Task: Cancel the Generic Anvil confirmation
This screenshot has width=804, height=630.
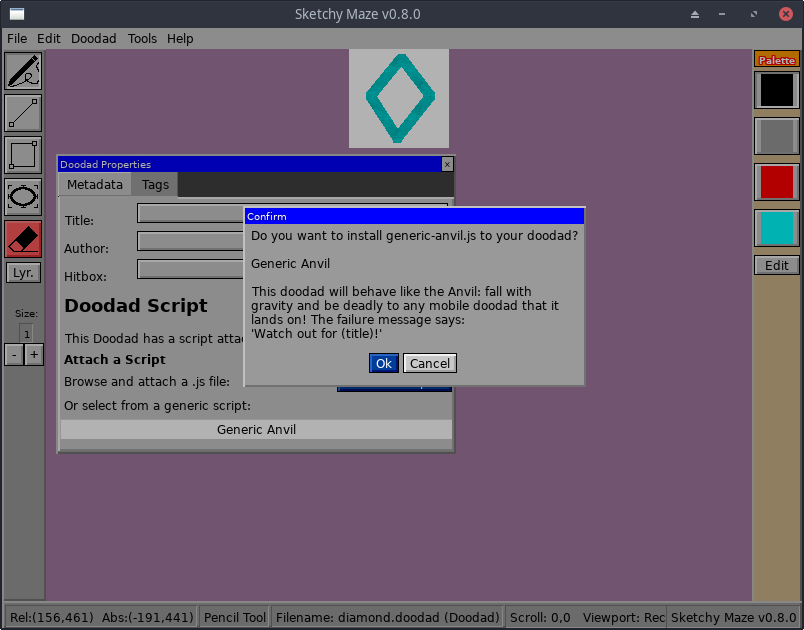Action: pyautogui.click(x=430, y=363)
